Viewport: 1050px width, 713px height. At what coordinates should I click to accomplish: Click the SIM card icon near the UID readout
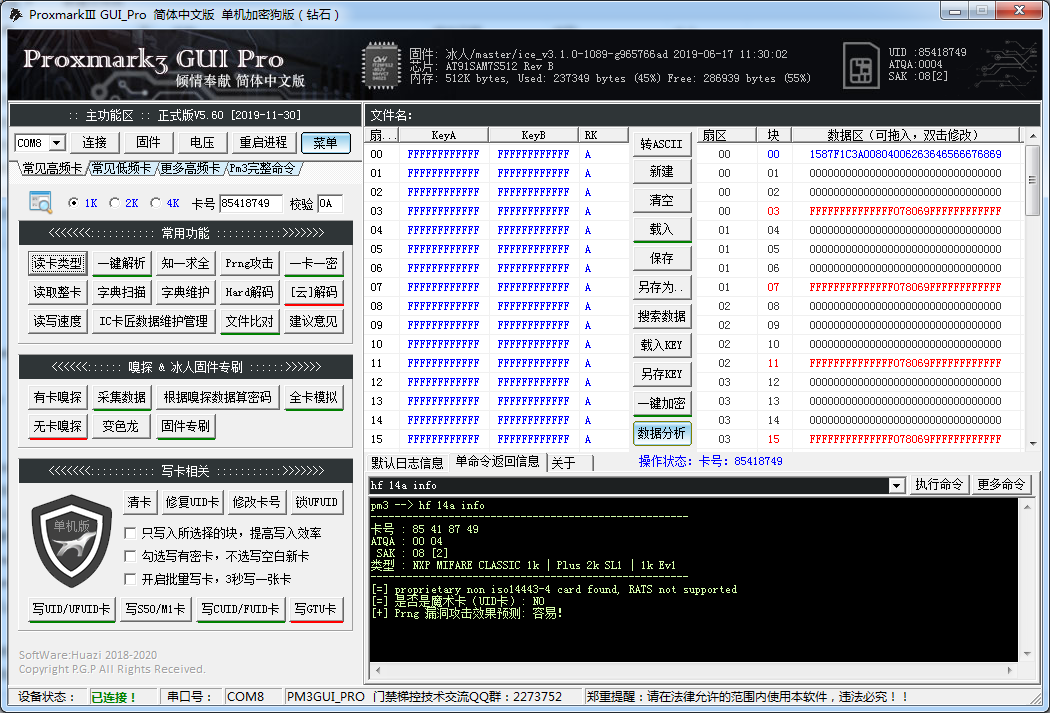tap(860, 63)
